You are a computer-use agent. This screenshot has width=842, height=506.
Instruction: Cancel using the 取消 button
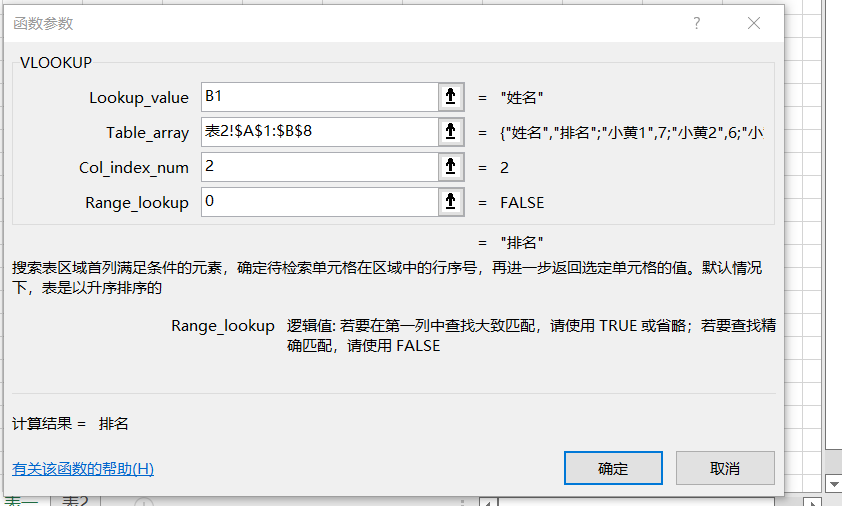click(725, 468)
